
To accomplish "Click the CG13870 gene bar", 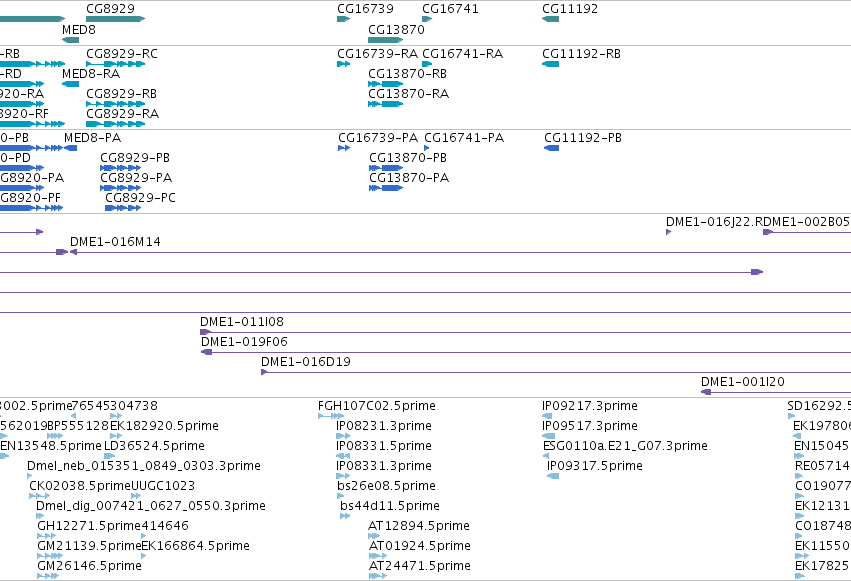I will (385, 40).
